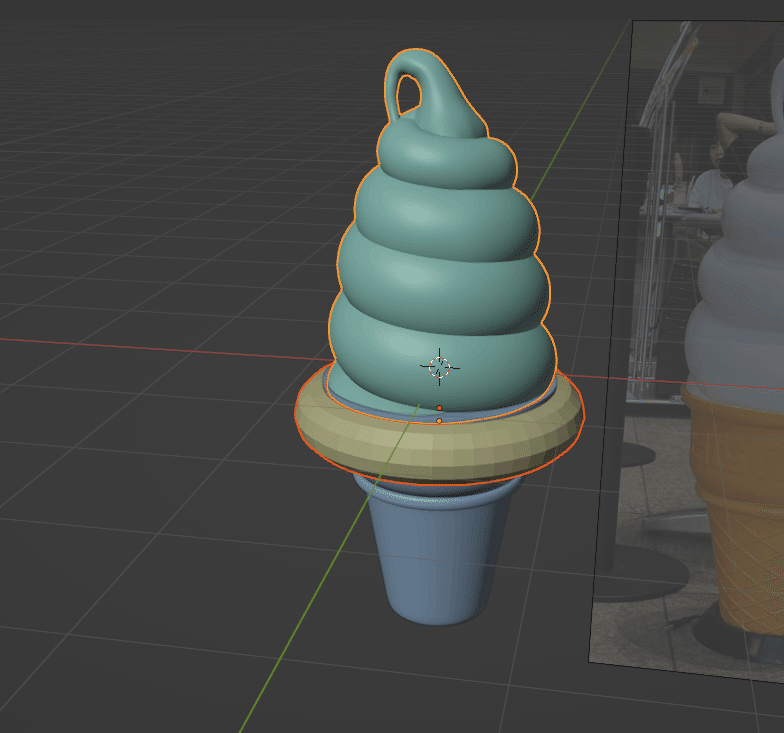The height and width of the screenshot is (733, 784).
Task: Select the yellow torus ring object
Action: [439, 450]
